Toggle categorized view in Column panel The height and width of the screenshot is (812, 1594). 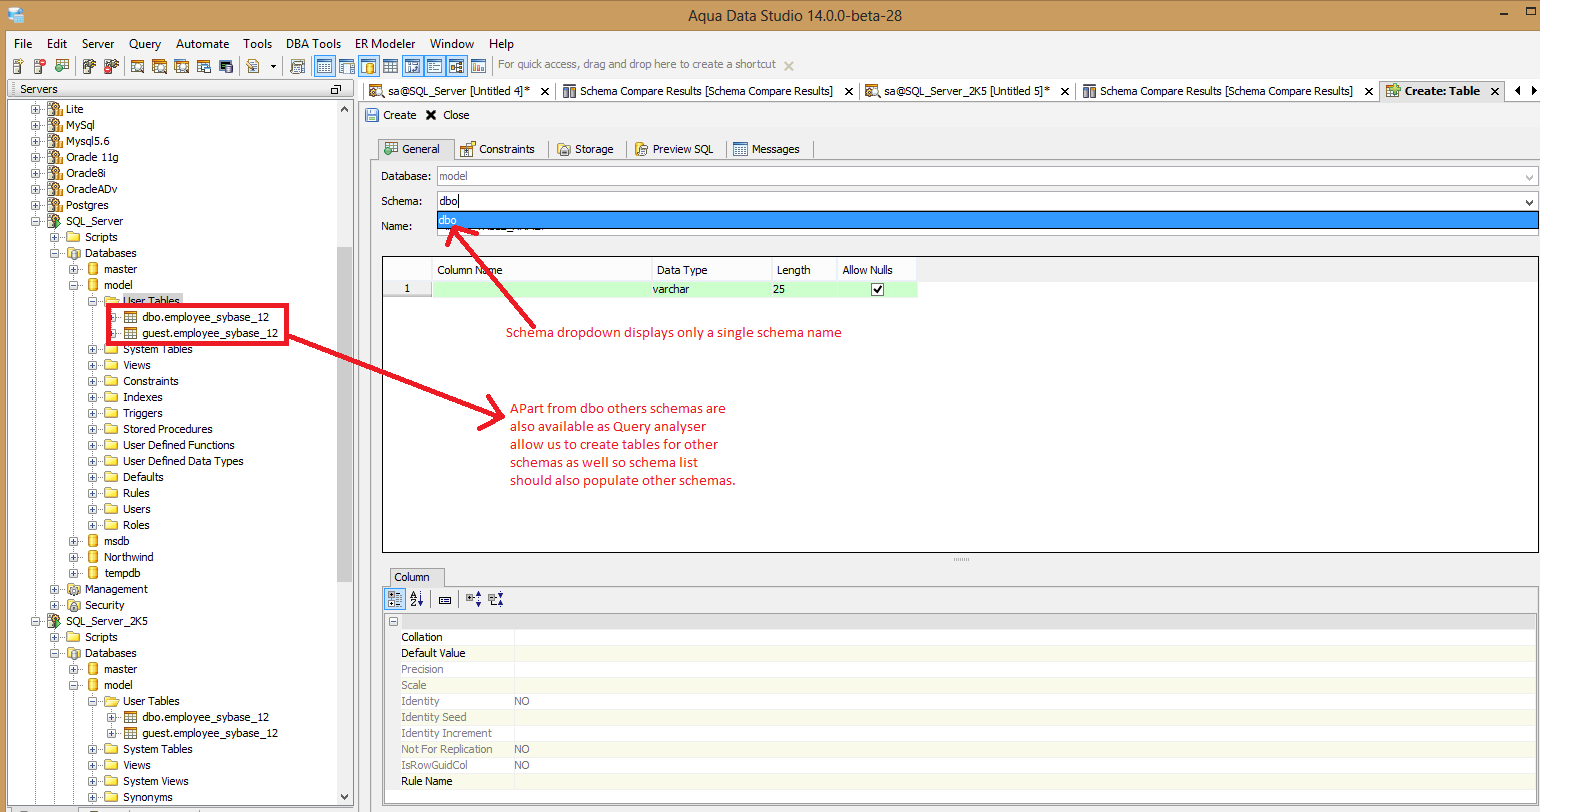click(x=395, y=599)
